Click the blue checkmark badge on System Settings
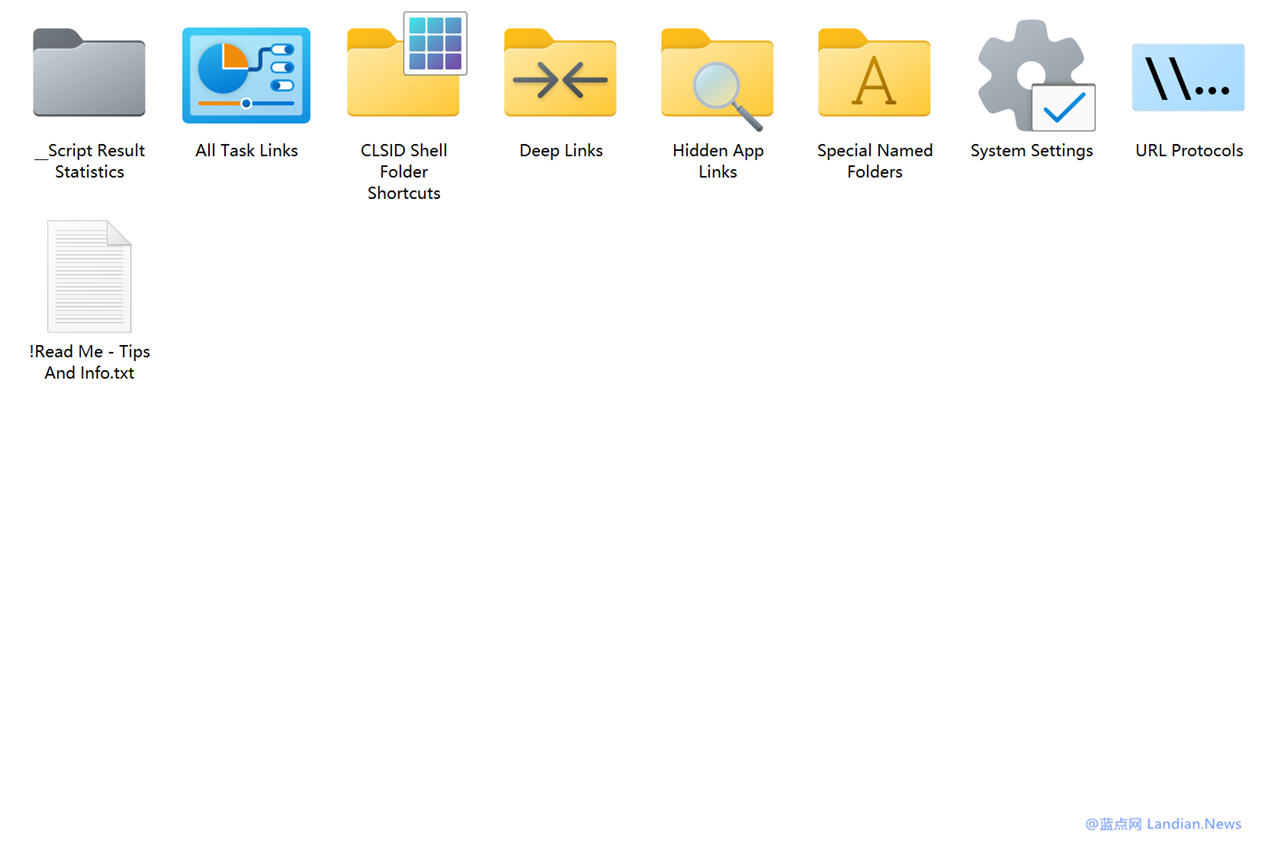Viewport: 1280px width, 859px height. pyautogui.click(x=1064, y=108)
